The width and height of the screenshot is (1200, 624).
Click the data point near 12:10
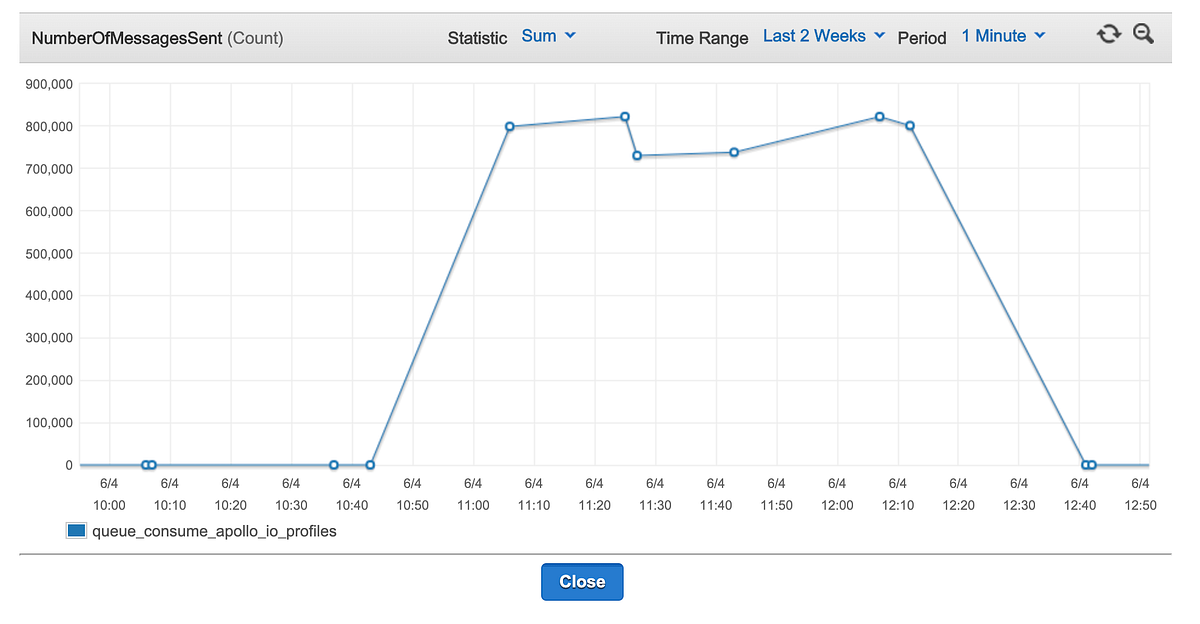tap(910, 126)
